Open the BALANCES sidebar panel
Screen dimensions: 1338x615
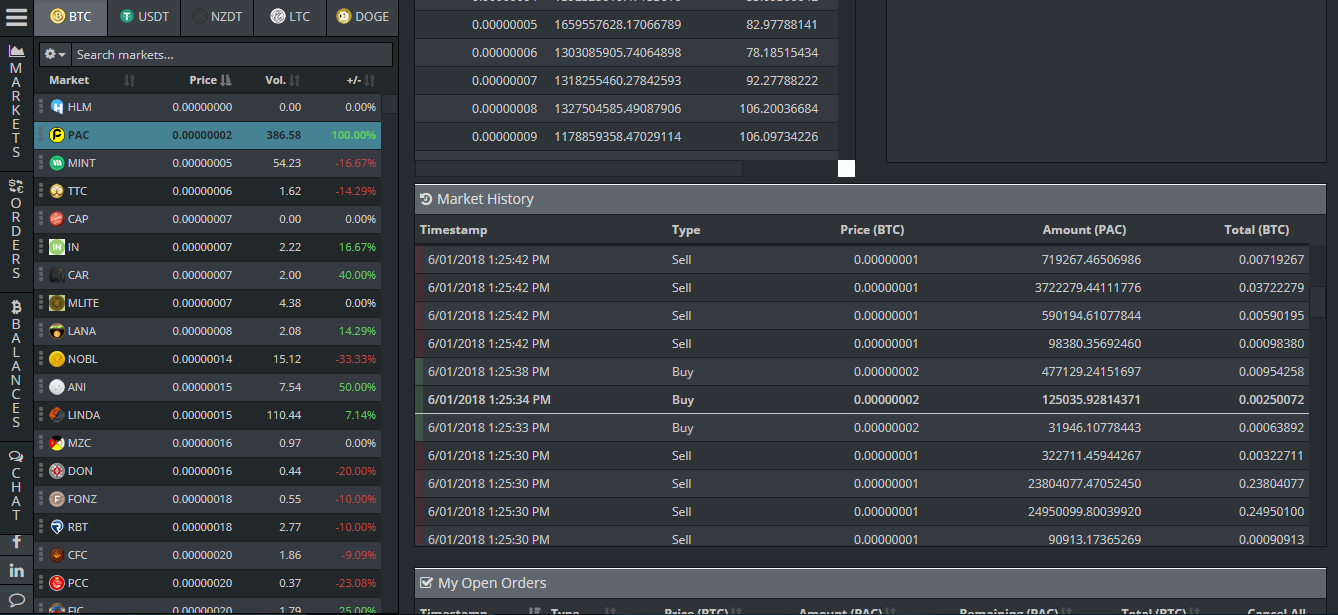pos(16,364)
